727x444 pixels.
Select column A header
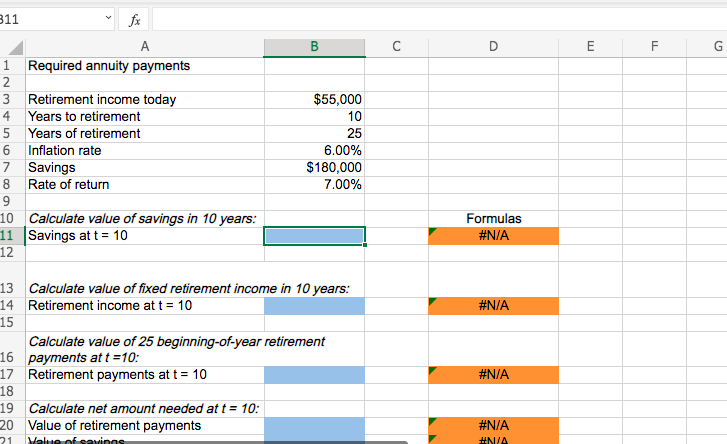pyautogui.click(x=145, y=47)
